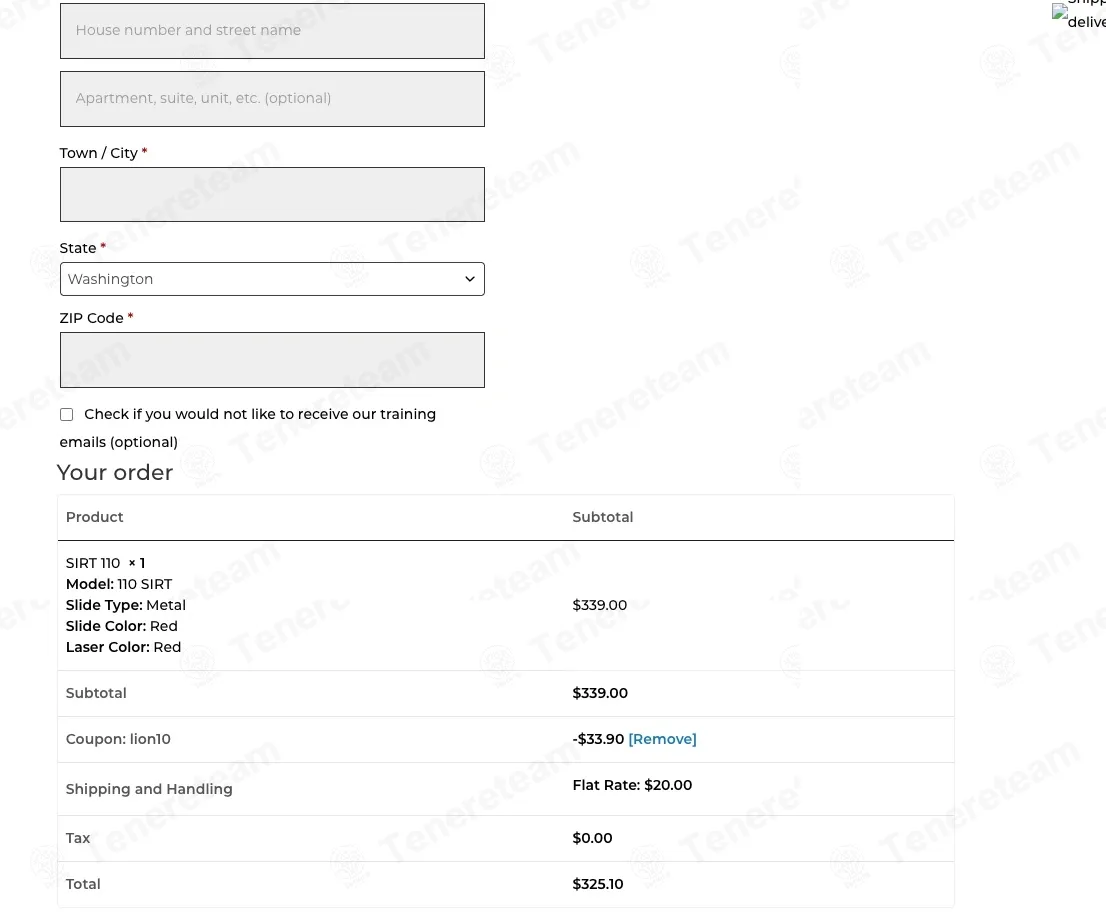Open the State dropdown showing Washington

(x=260, y=279)
